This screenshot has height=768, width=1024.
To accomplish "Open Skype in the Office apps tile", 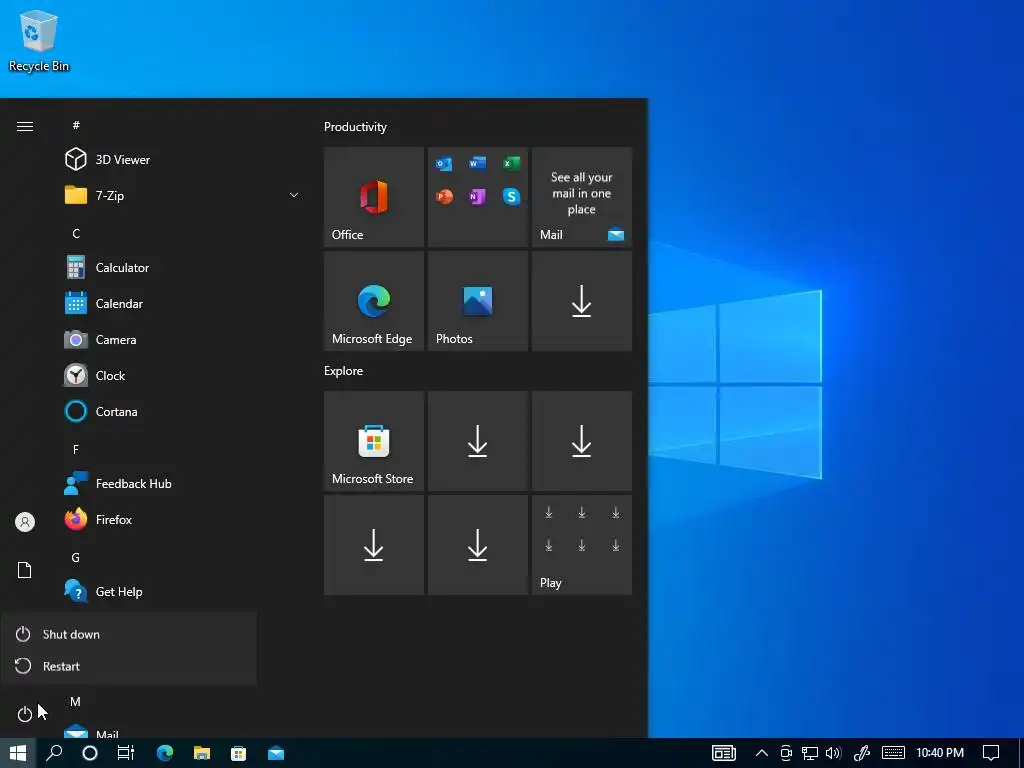I will tap(511, 197).
